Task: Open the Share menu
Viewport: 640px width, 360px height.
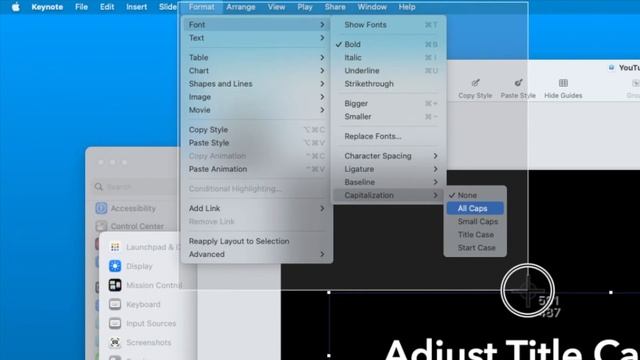Action: (x=335, y=7)
